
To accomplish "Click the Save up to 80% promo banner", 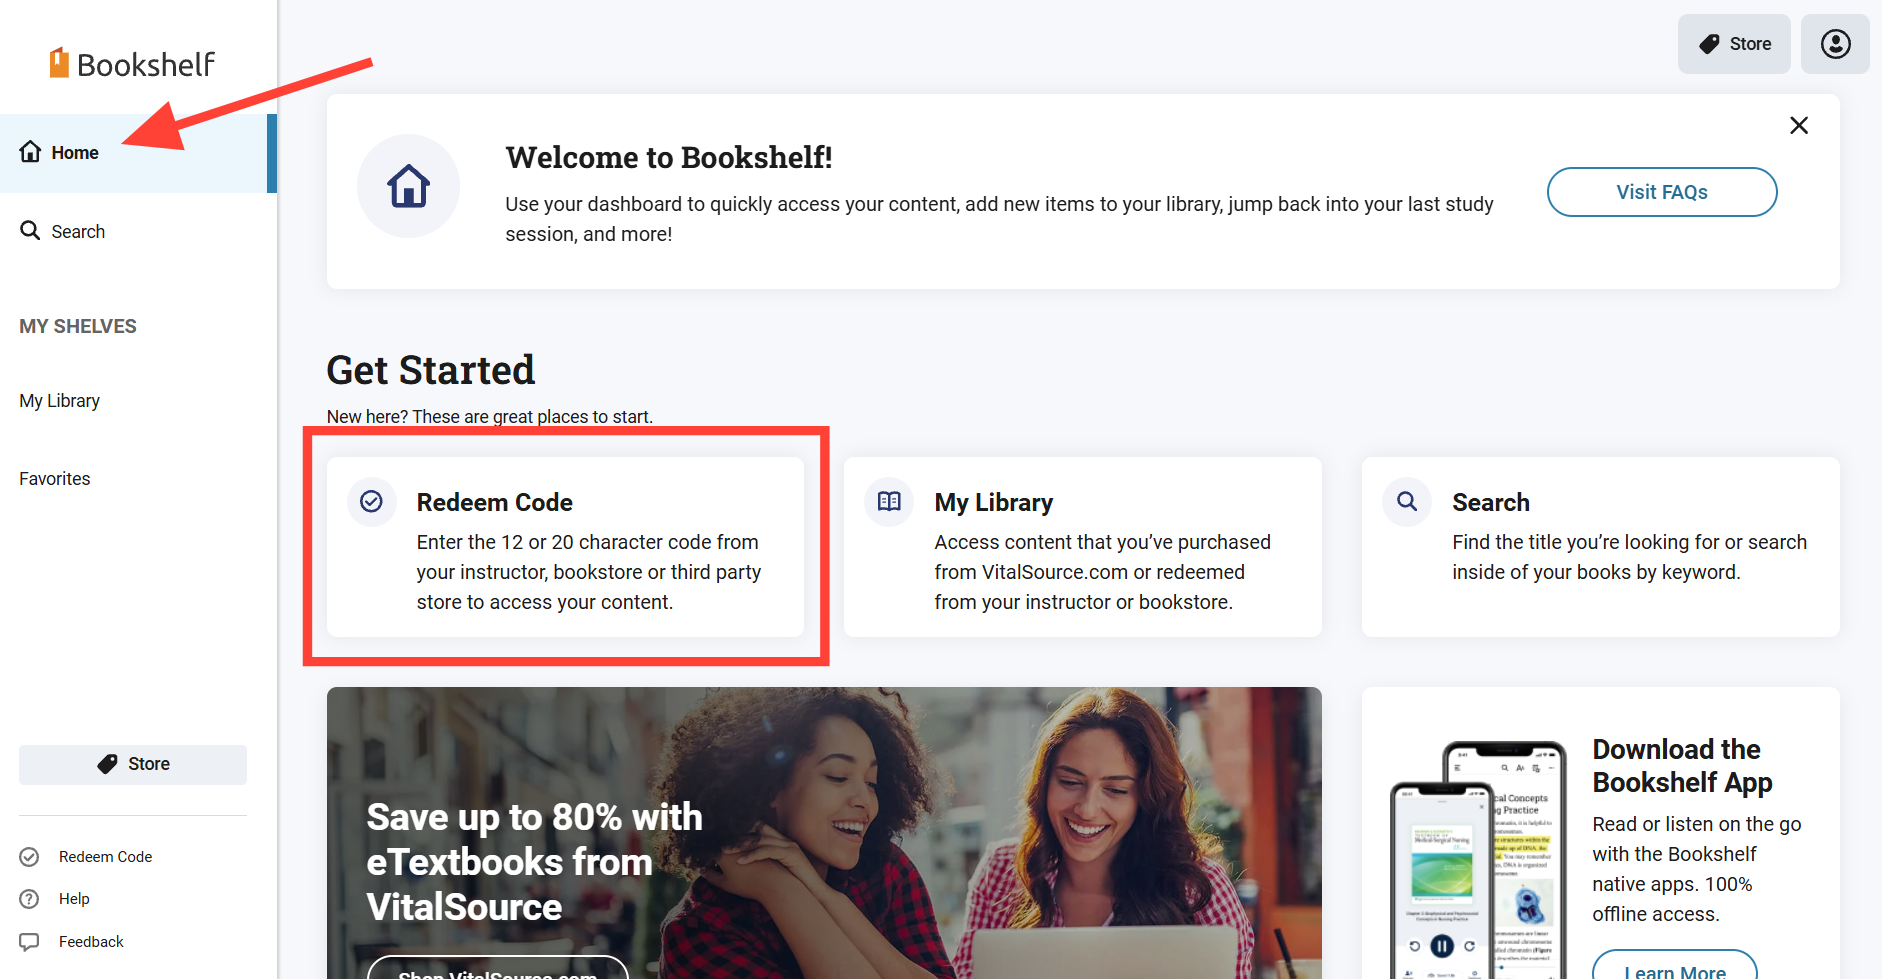I will pos(823,832).
